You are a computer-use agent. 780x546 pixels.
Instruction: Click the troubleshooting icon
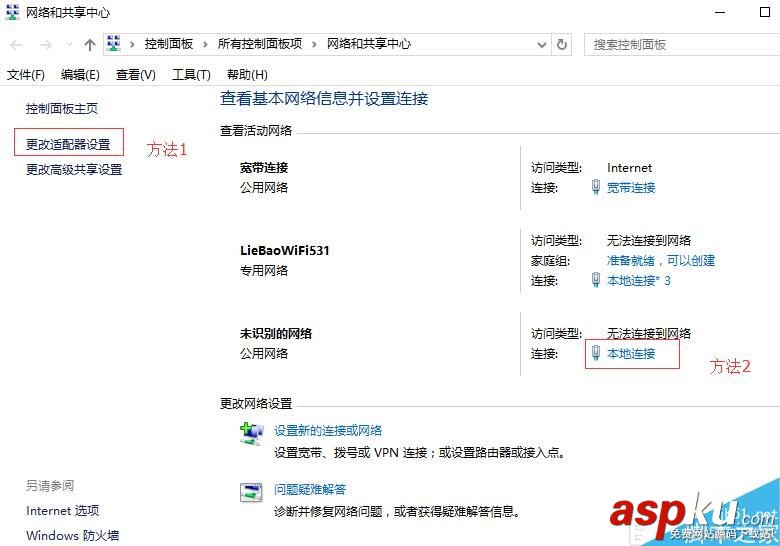[251, 492]
